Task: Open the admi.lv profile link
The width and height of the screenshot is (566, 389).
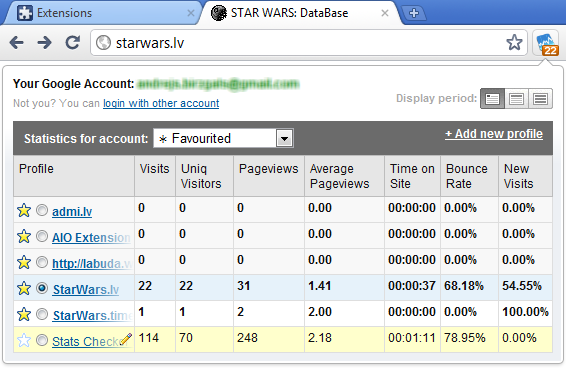Action: 72,211
